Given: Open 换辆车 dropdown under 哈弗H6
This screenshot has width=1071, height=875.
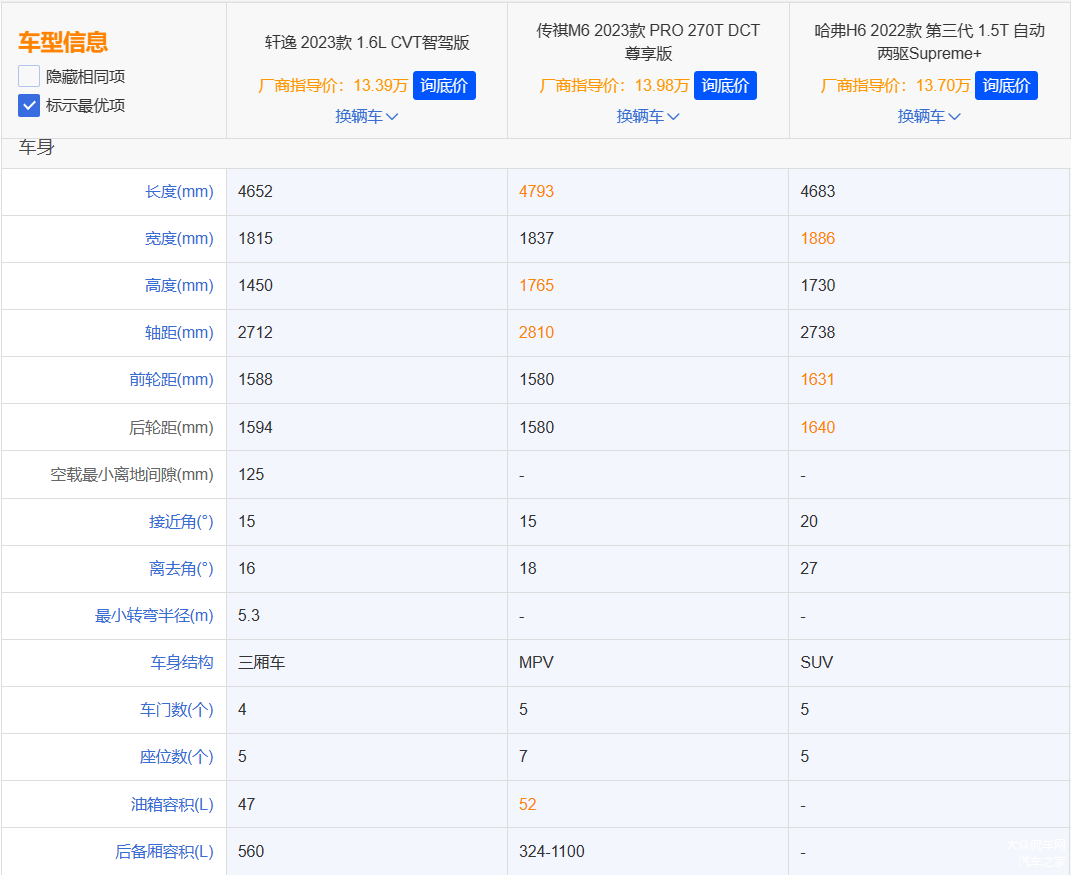Looking at the screenshot, I should 928,116.
